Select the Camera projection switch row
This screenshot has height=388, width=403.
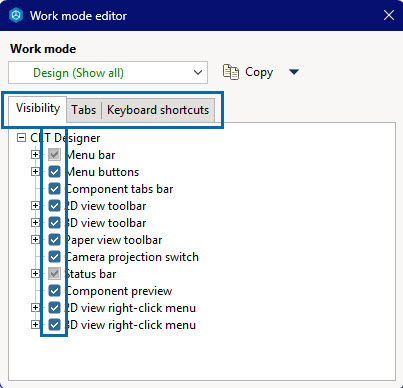(x=132, y=257)
